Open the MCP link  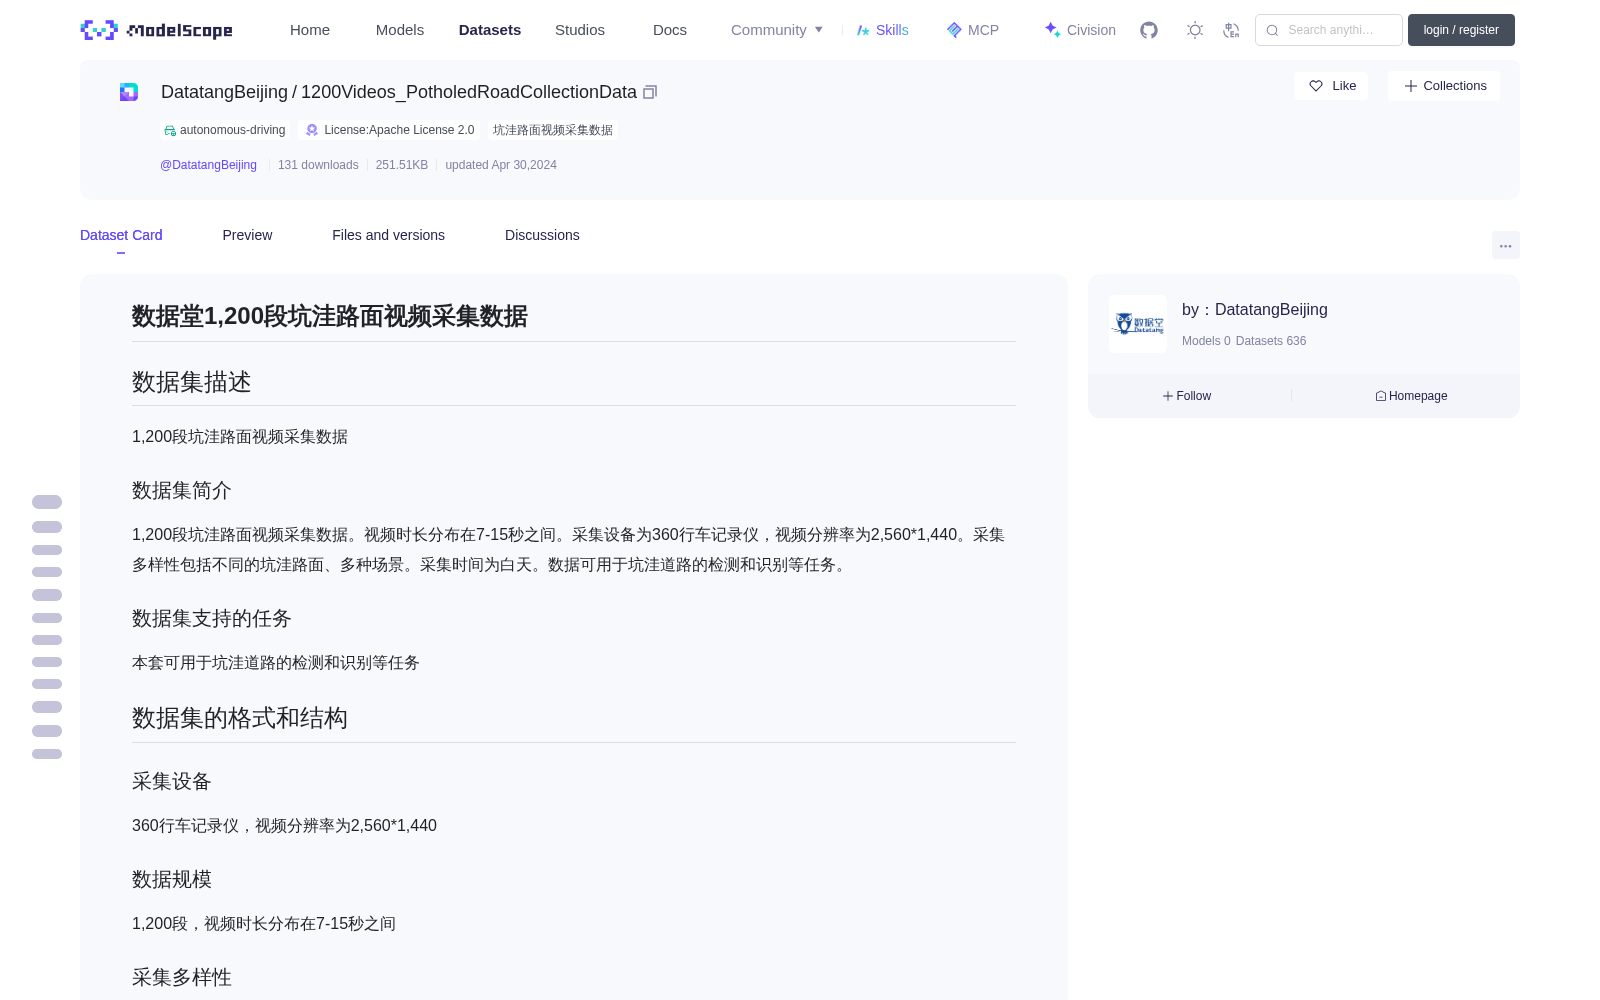973,30
